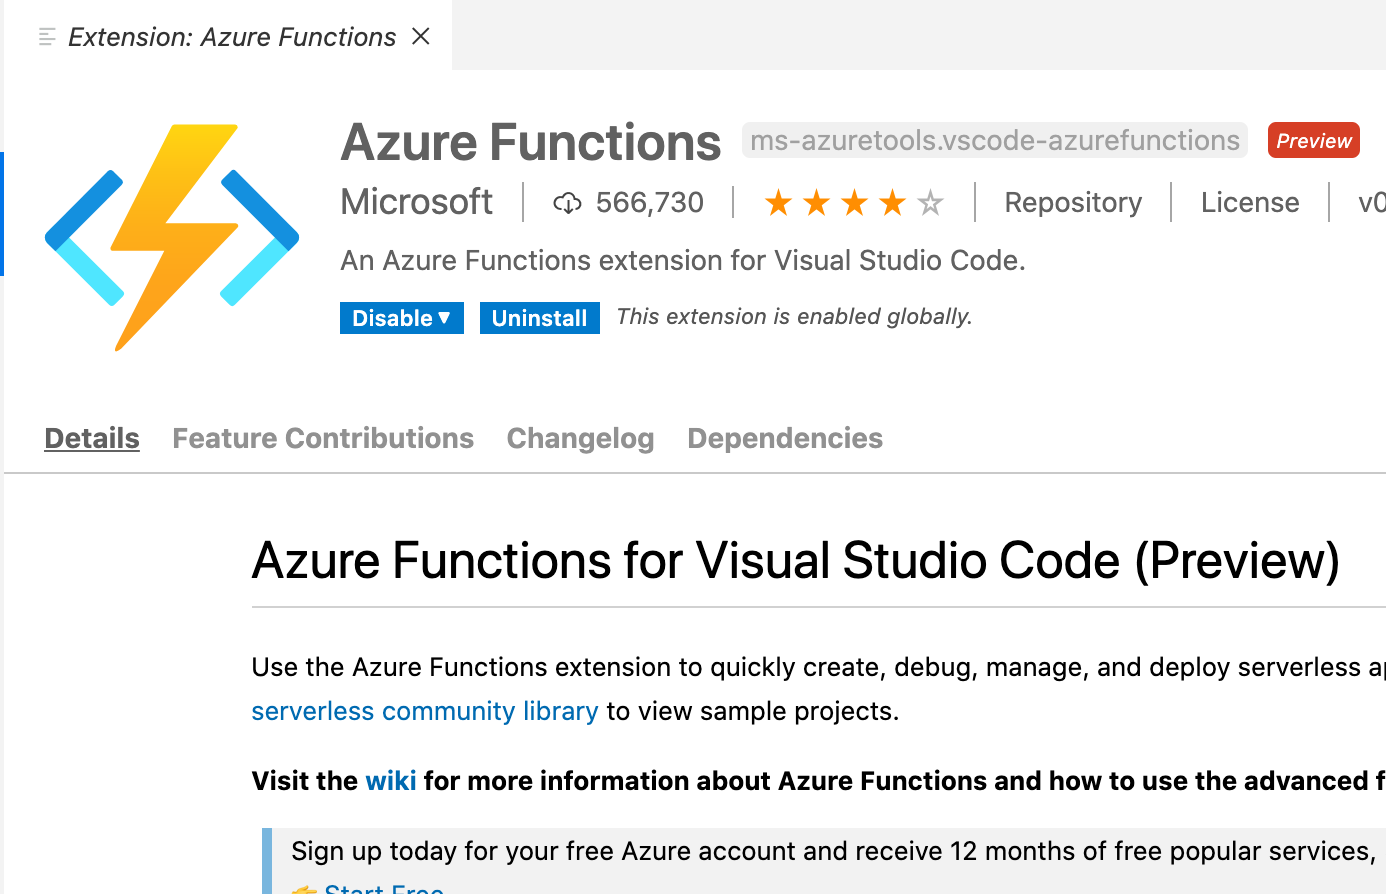Click the fifth rating star

click(x=930, y=202)
